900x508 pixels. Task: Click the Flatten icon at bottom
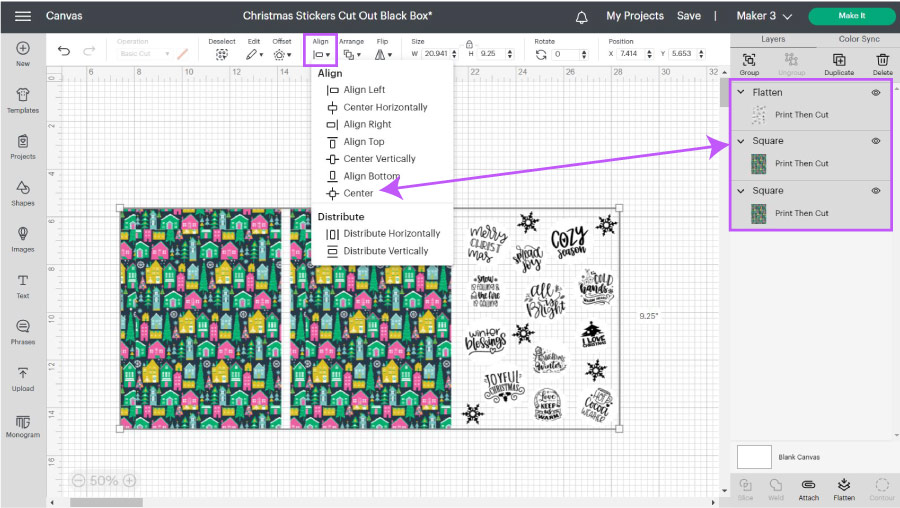(x=844, y=487)
